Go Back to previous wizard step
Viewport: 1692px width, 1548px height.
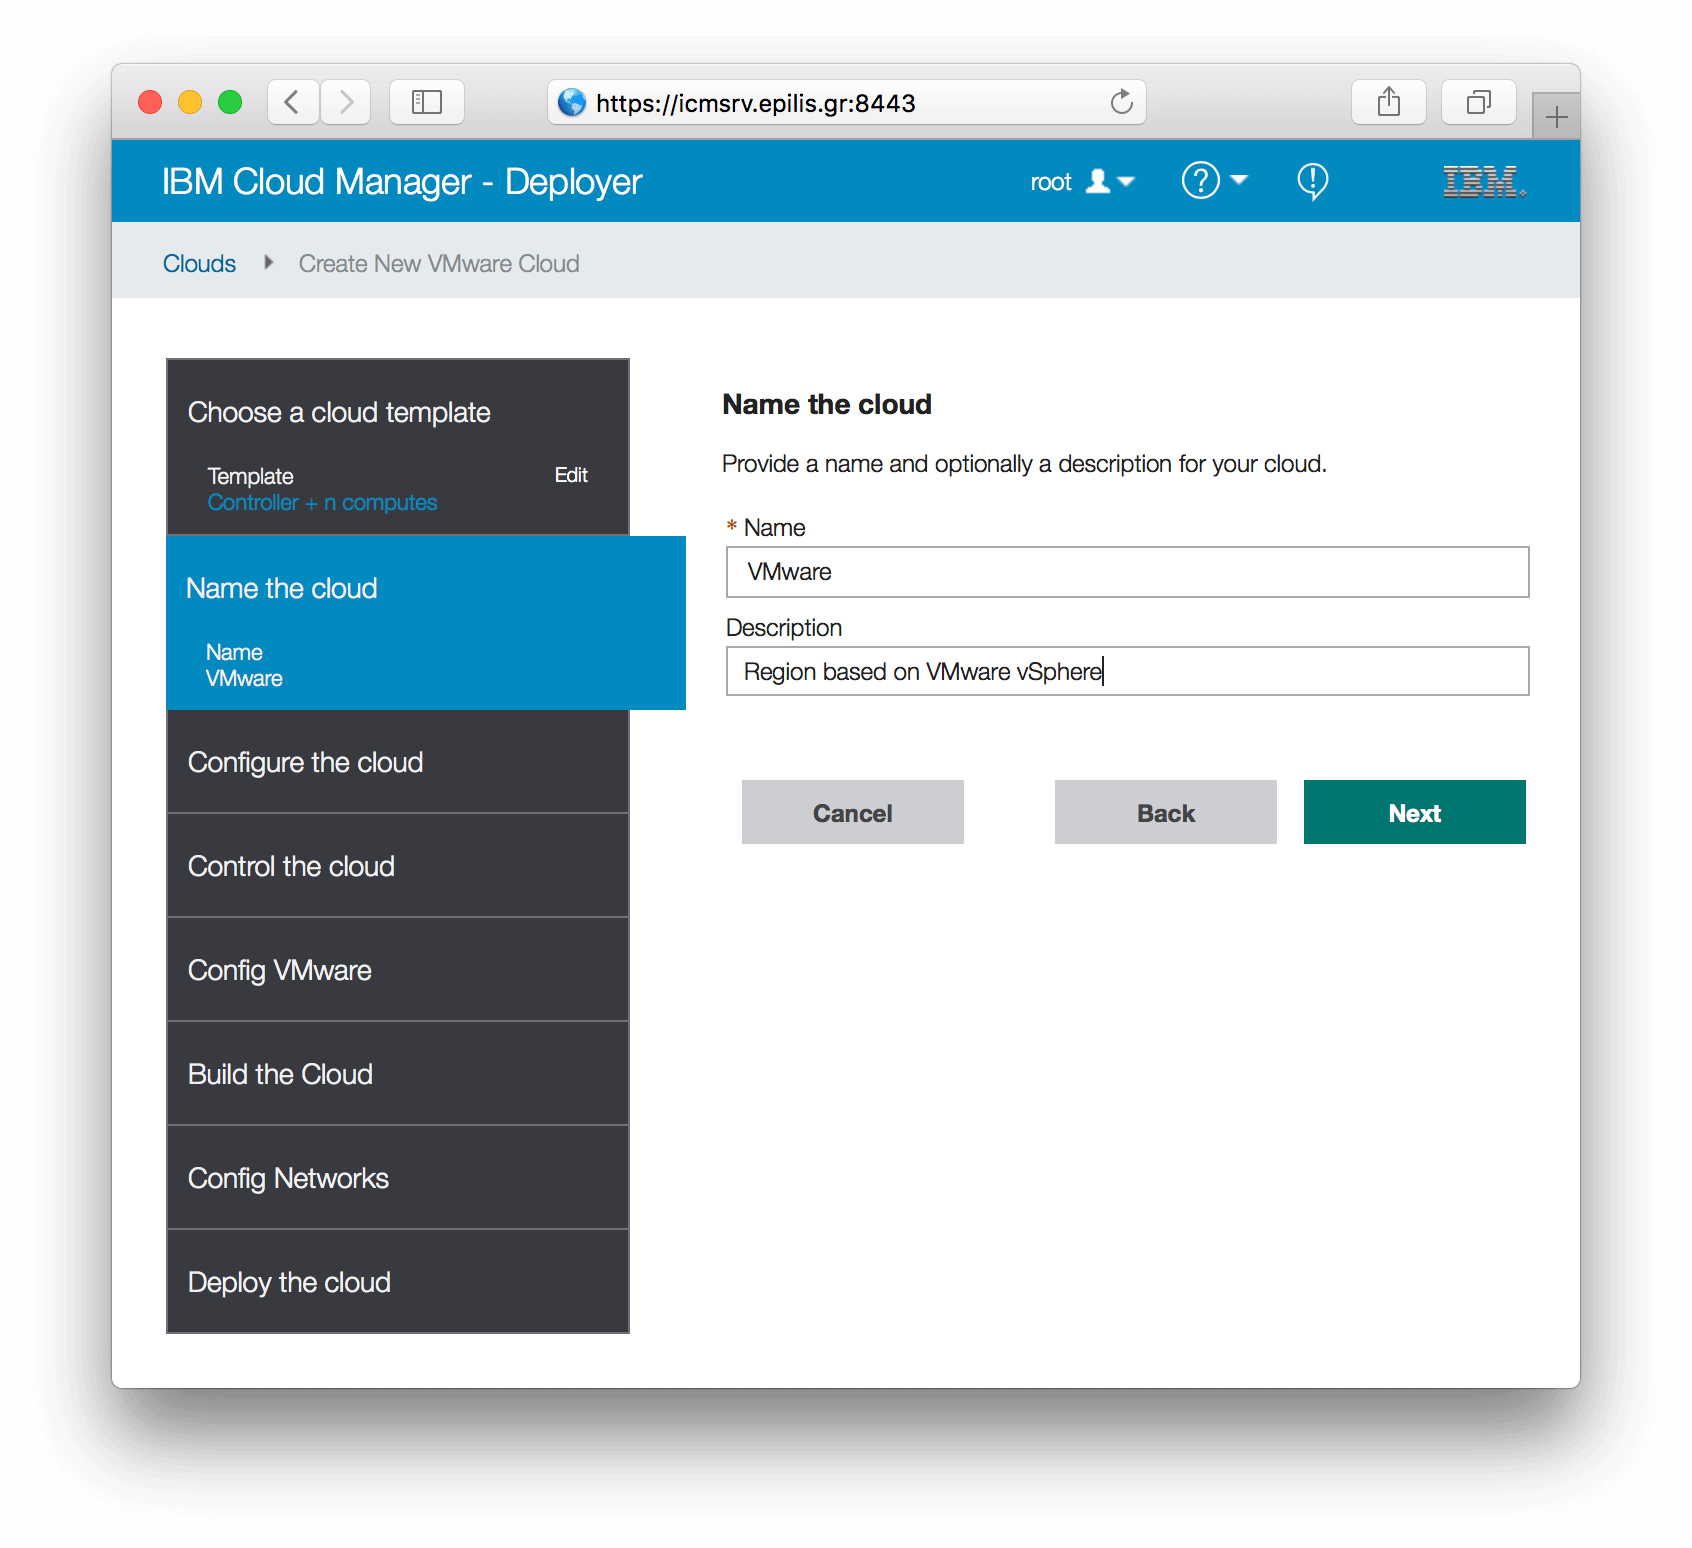pyautogui.click(x=1165, y=812)
